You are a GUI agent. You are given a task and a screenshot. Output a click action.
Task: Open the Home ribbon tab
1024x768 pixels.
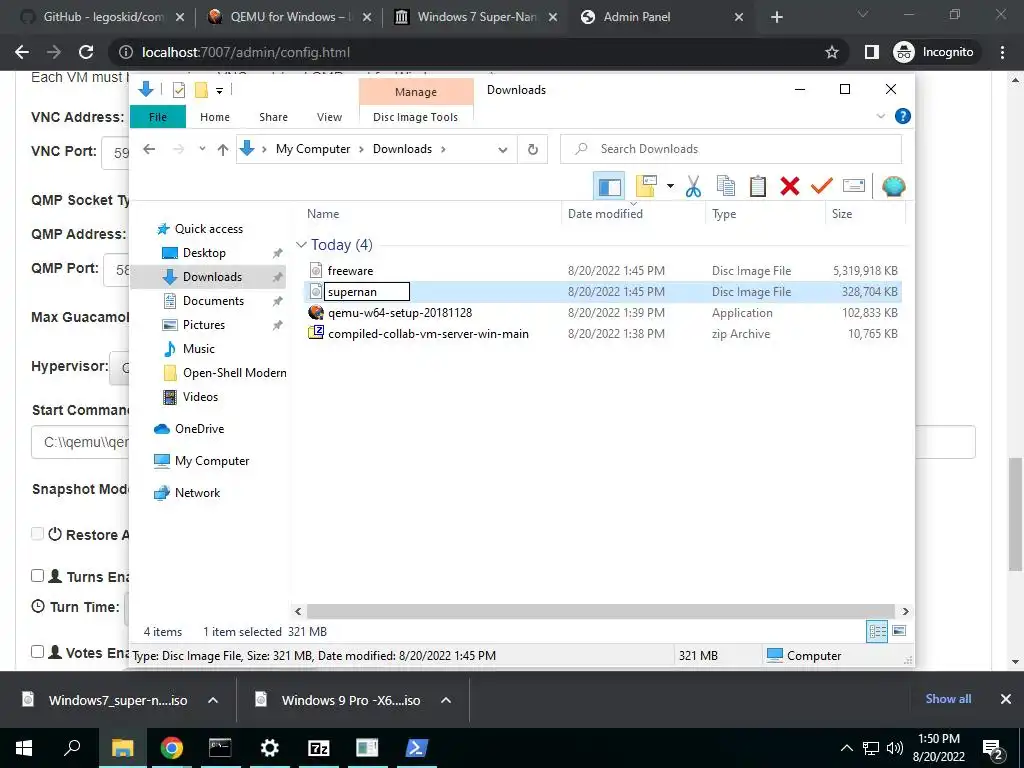pyautogui.click(x=215, y=117)
